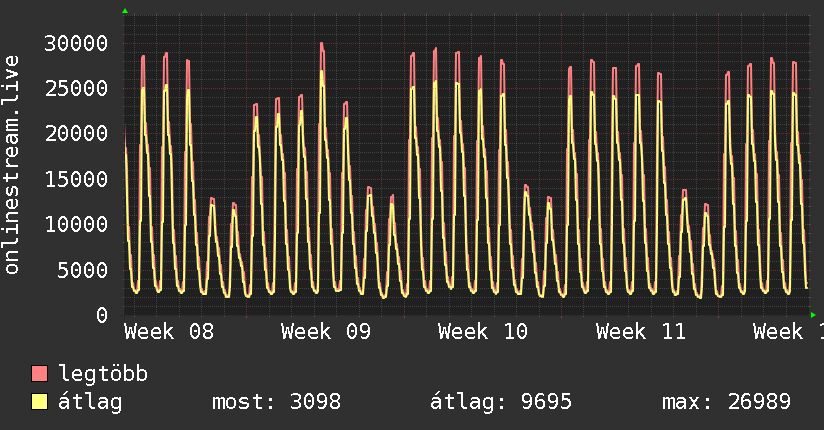824x430 pixels.
Task: Click the yellow átlag legend swatch
Action: (39, 402)
